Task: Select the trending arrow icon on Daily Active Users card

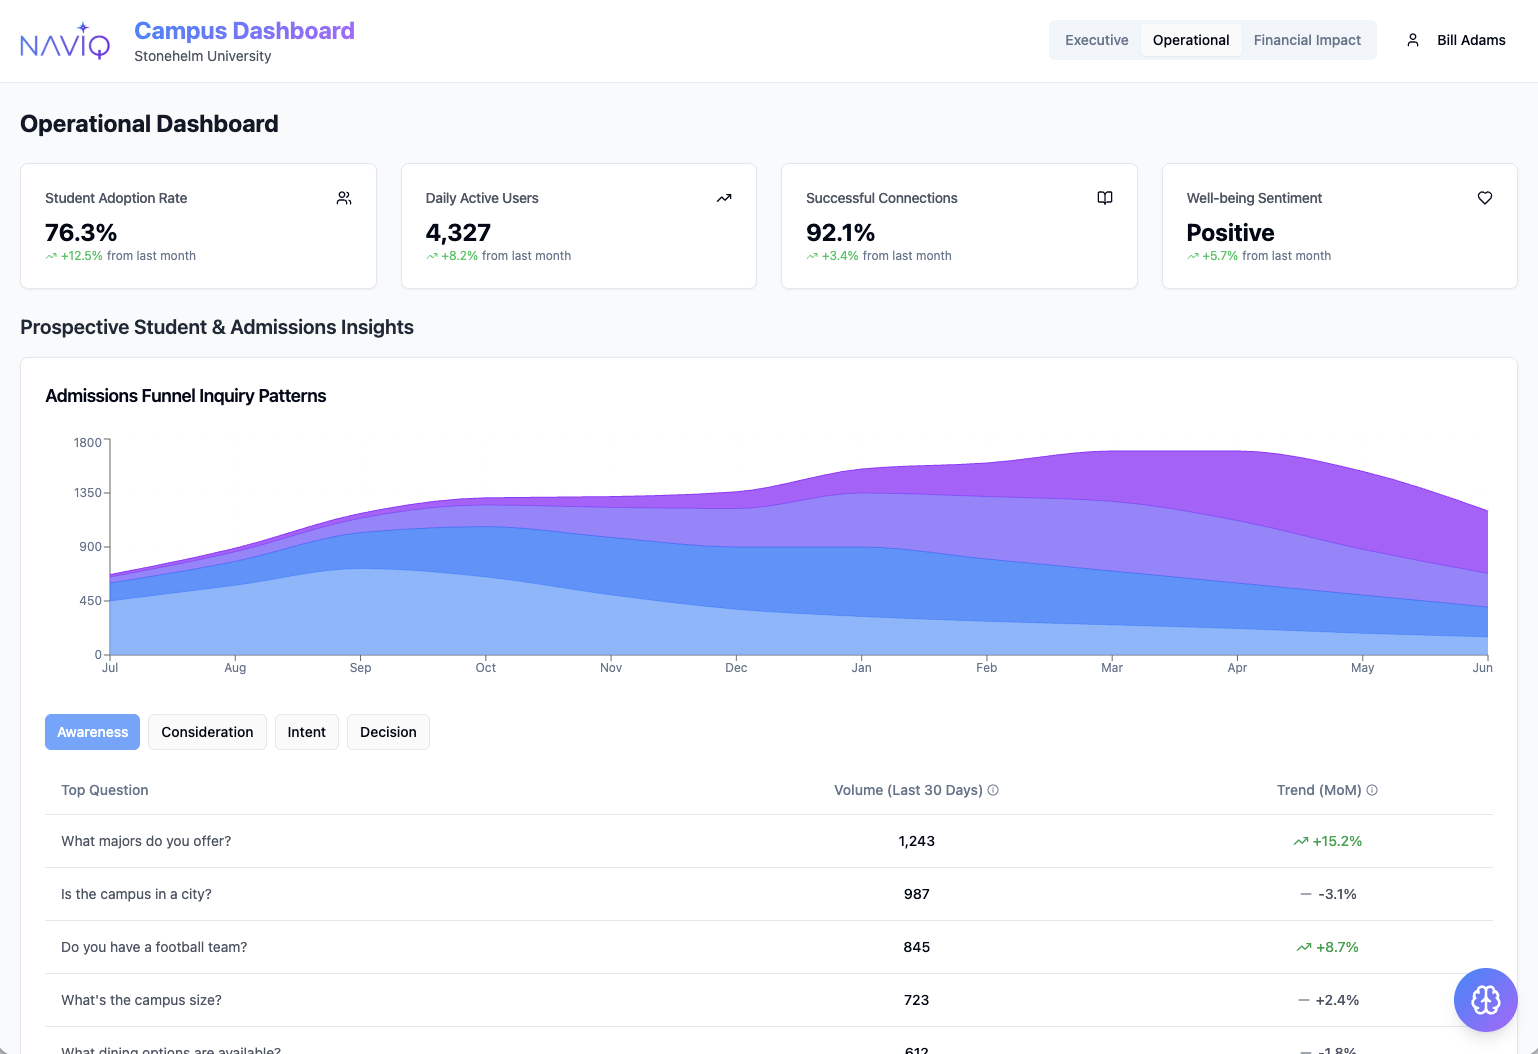Action: point(724,198)
